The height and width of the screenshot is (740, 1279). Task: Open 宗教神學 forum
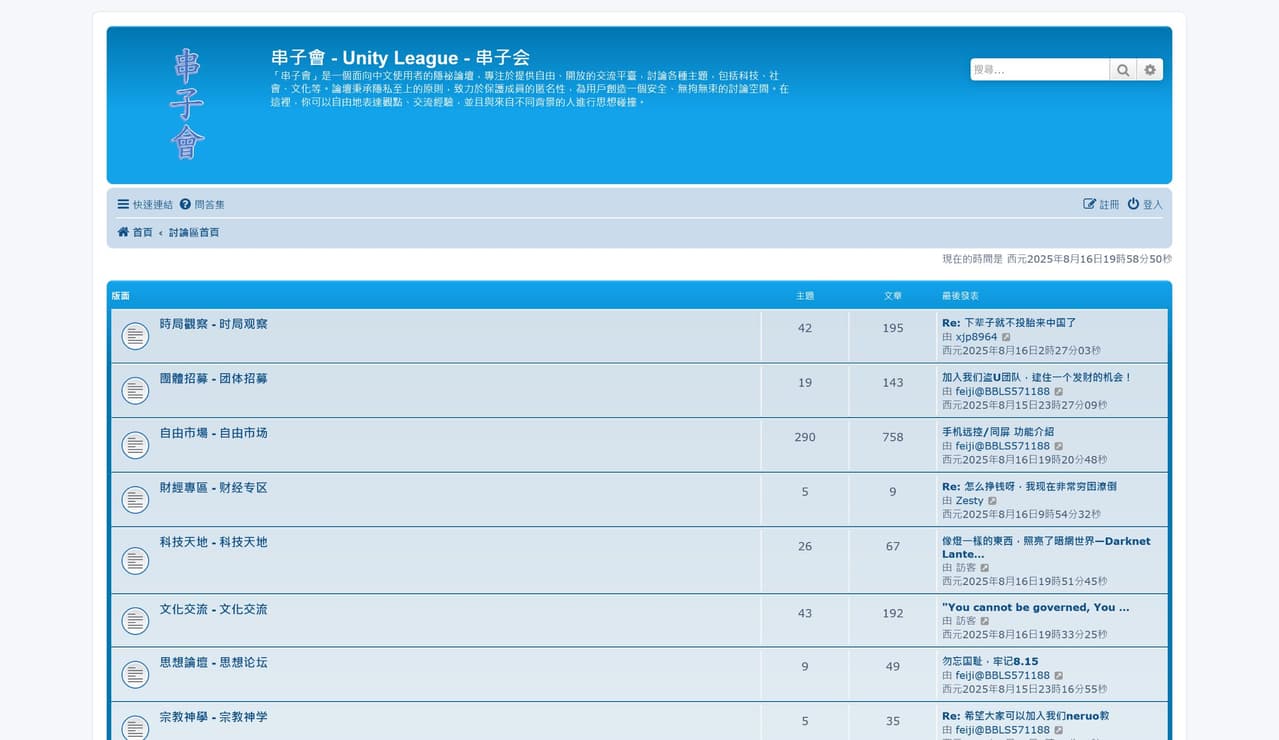pyautogui.click(x=214, y=717)
